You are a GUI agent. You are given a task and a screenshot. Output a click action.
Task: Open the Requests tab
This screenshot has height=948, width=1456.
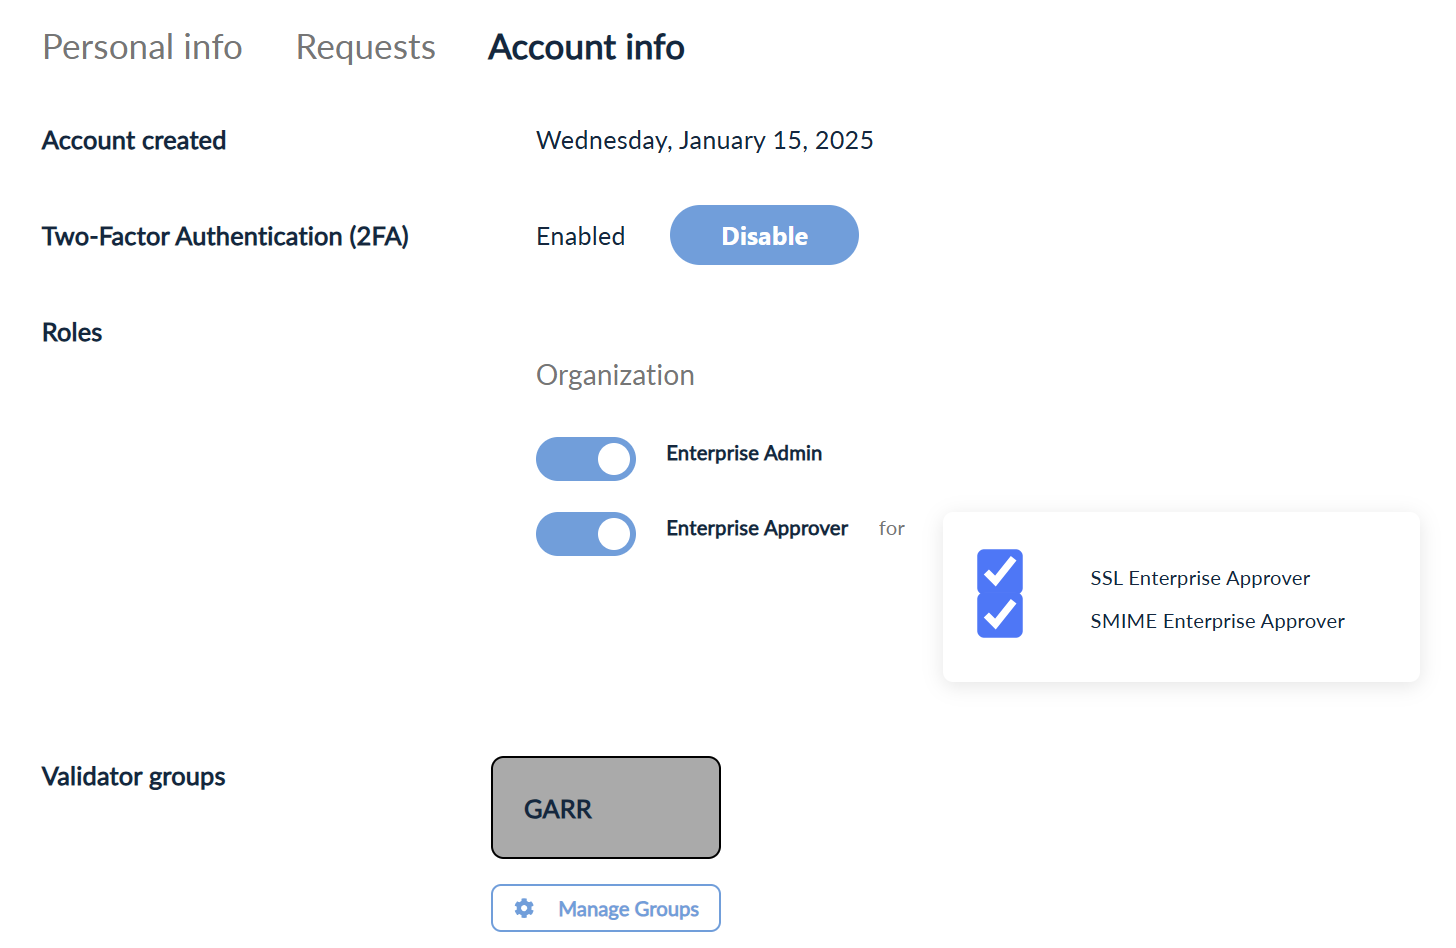[x=366, y=47]
